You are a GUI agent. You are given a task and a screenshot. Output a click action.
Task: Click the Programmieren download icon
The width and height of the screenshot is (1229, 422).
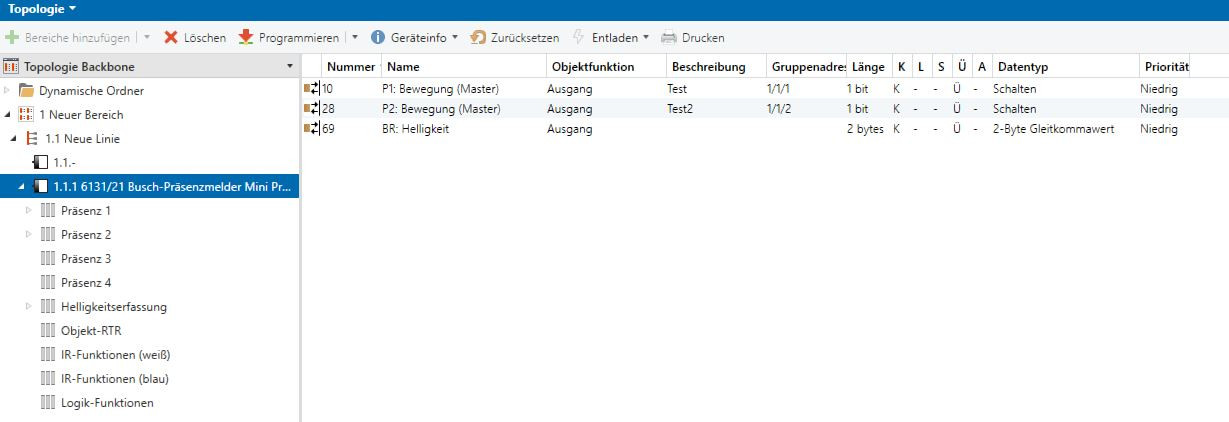[x=246, y=38]
